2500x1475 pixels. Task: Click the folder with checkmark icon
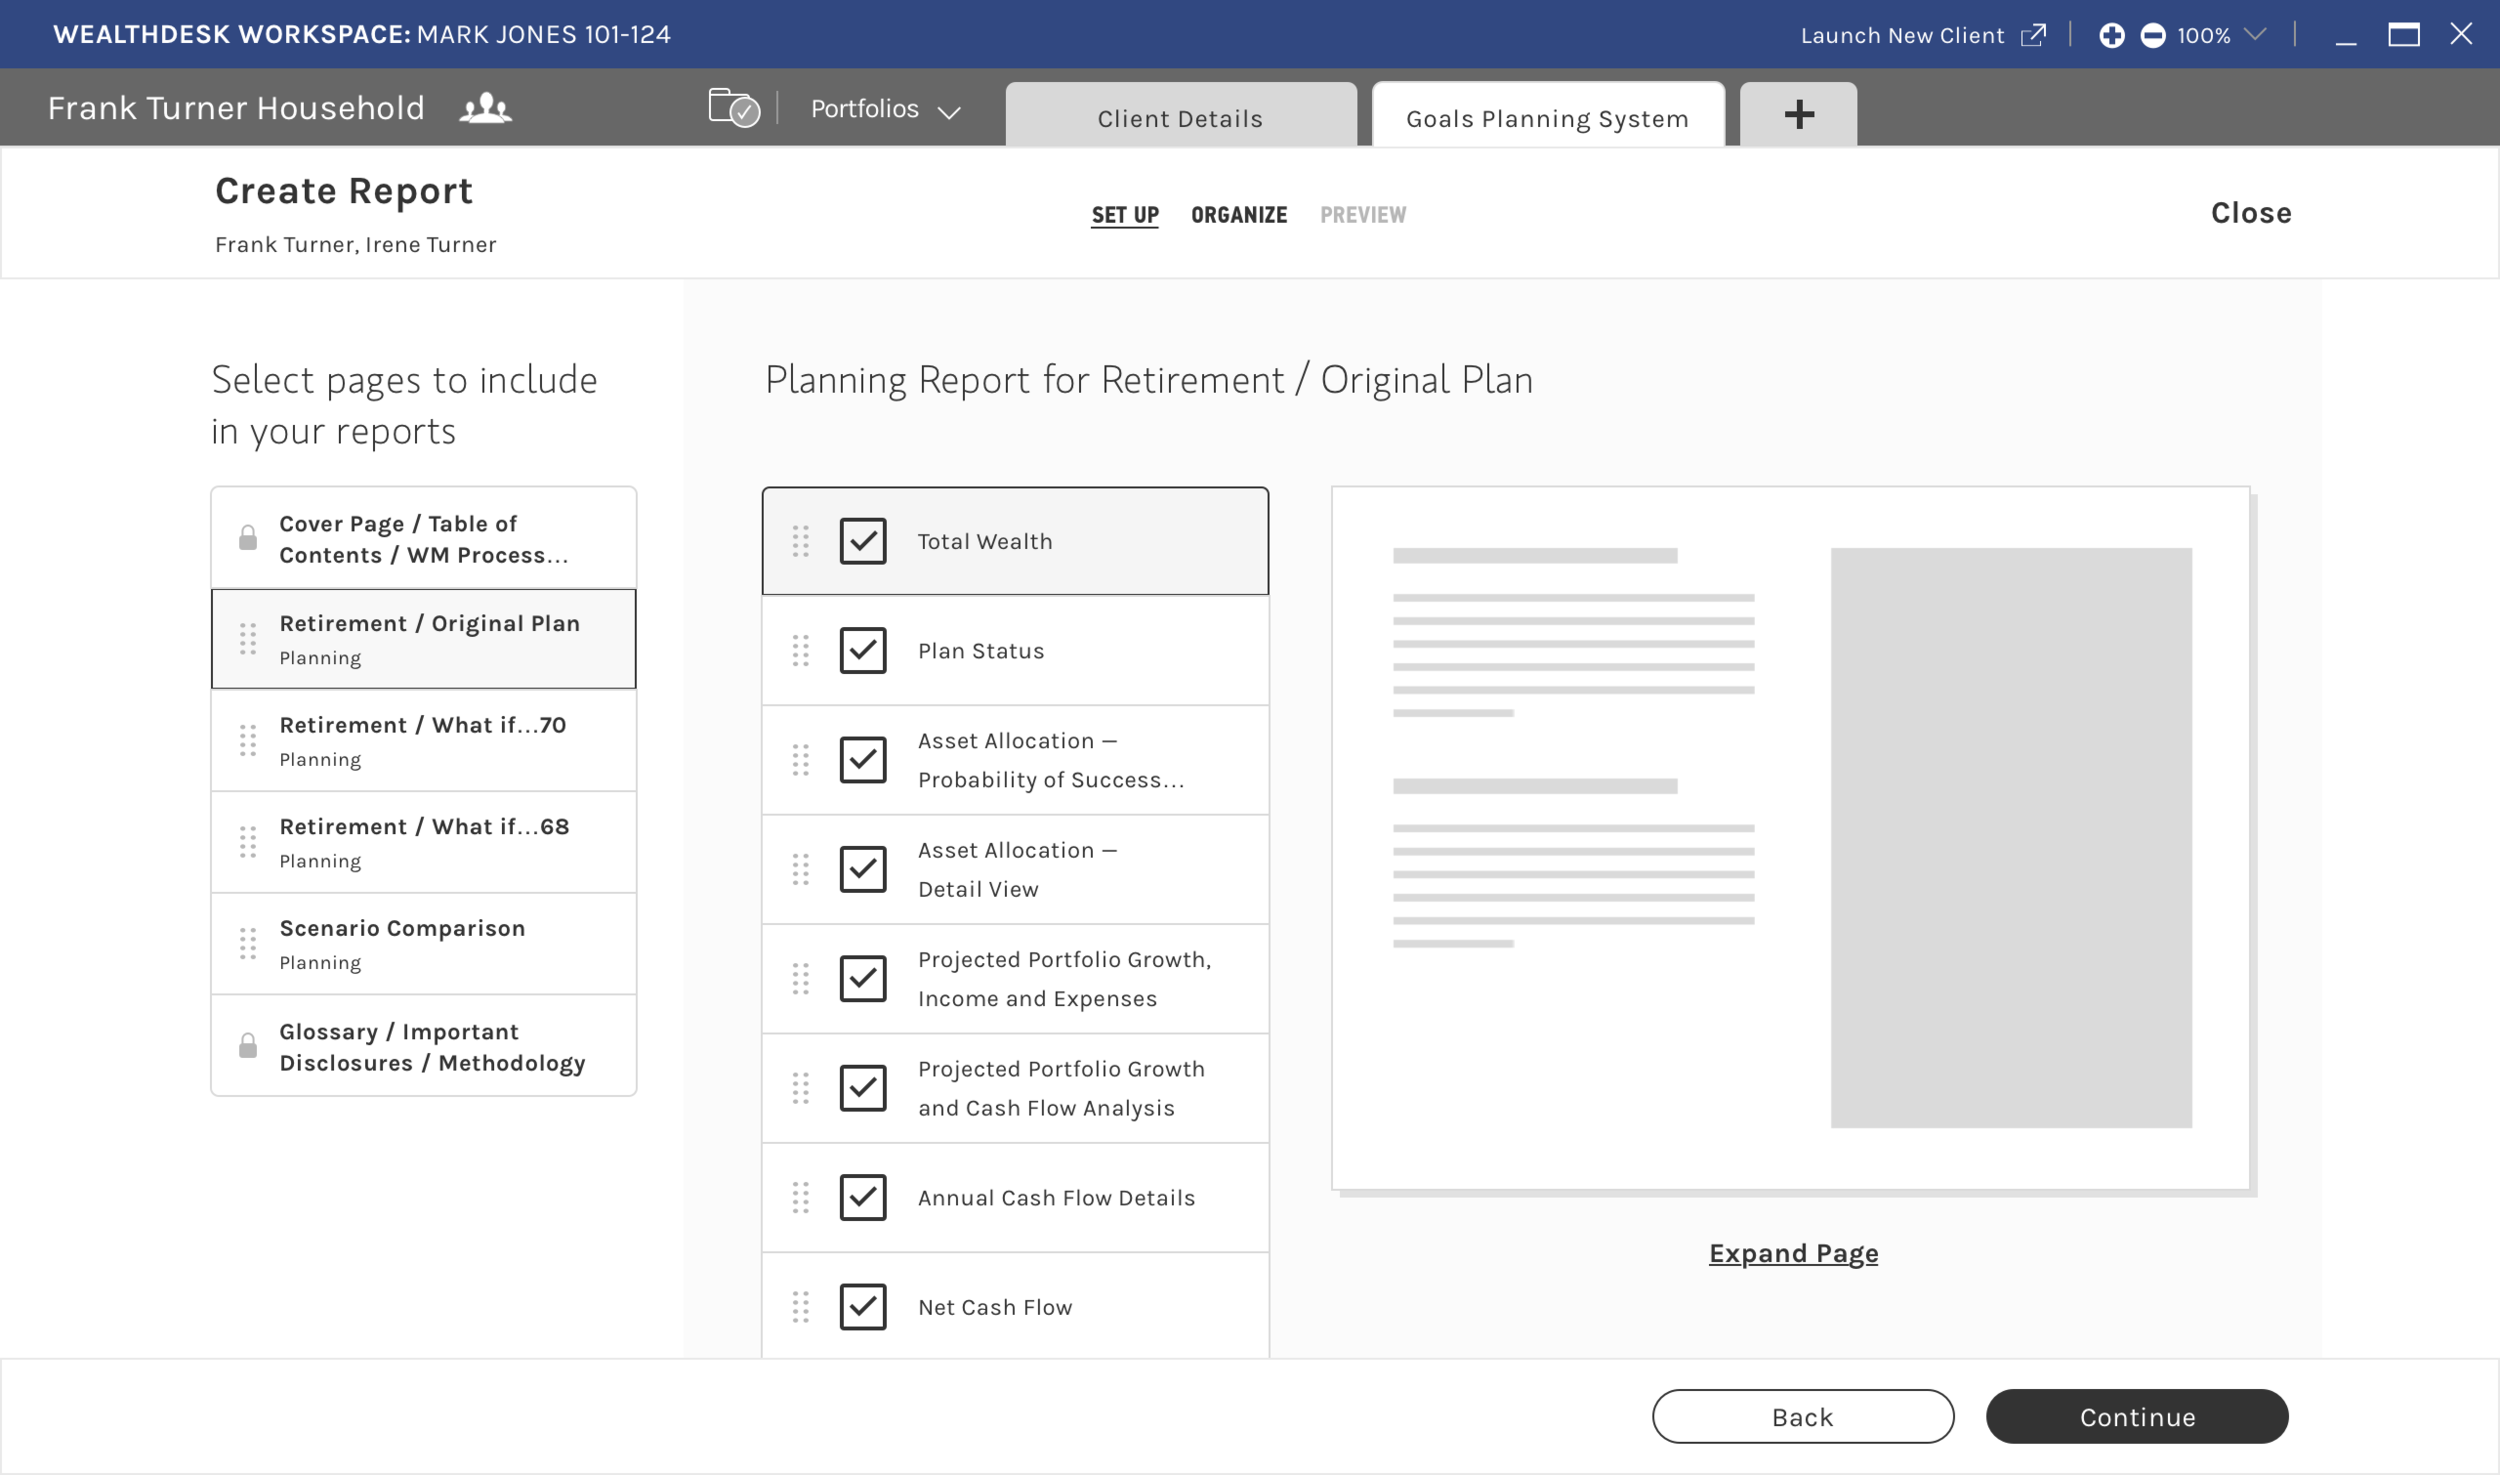click(734, 108)
